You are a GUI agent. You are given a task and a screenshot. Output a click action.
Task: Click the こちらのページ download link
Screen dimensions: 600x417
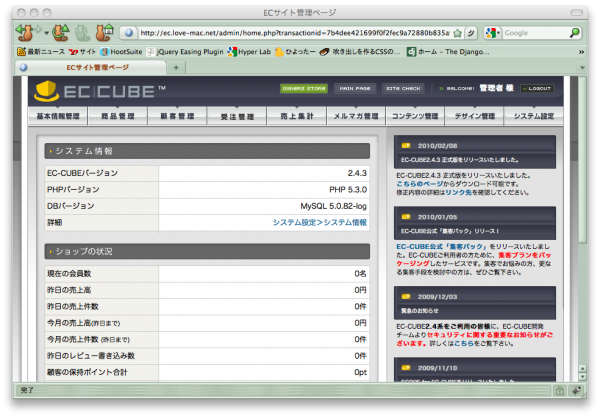[420, 184]
